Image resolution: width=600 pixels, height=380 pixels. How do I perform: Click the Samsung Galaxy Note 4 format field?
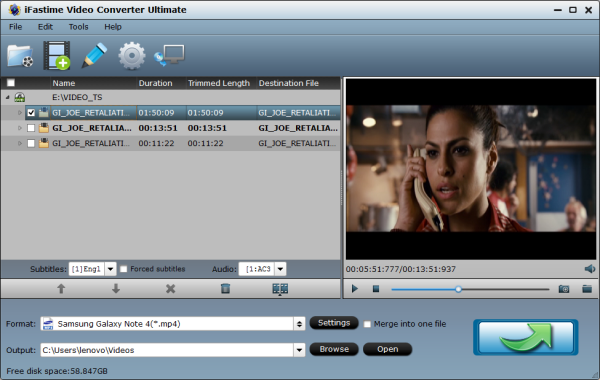(167, 324)
